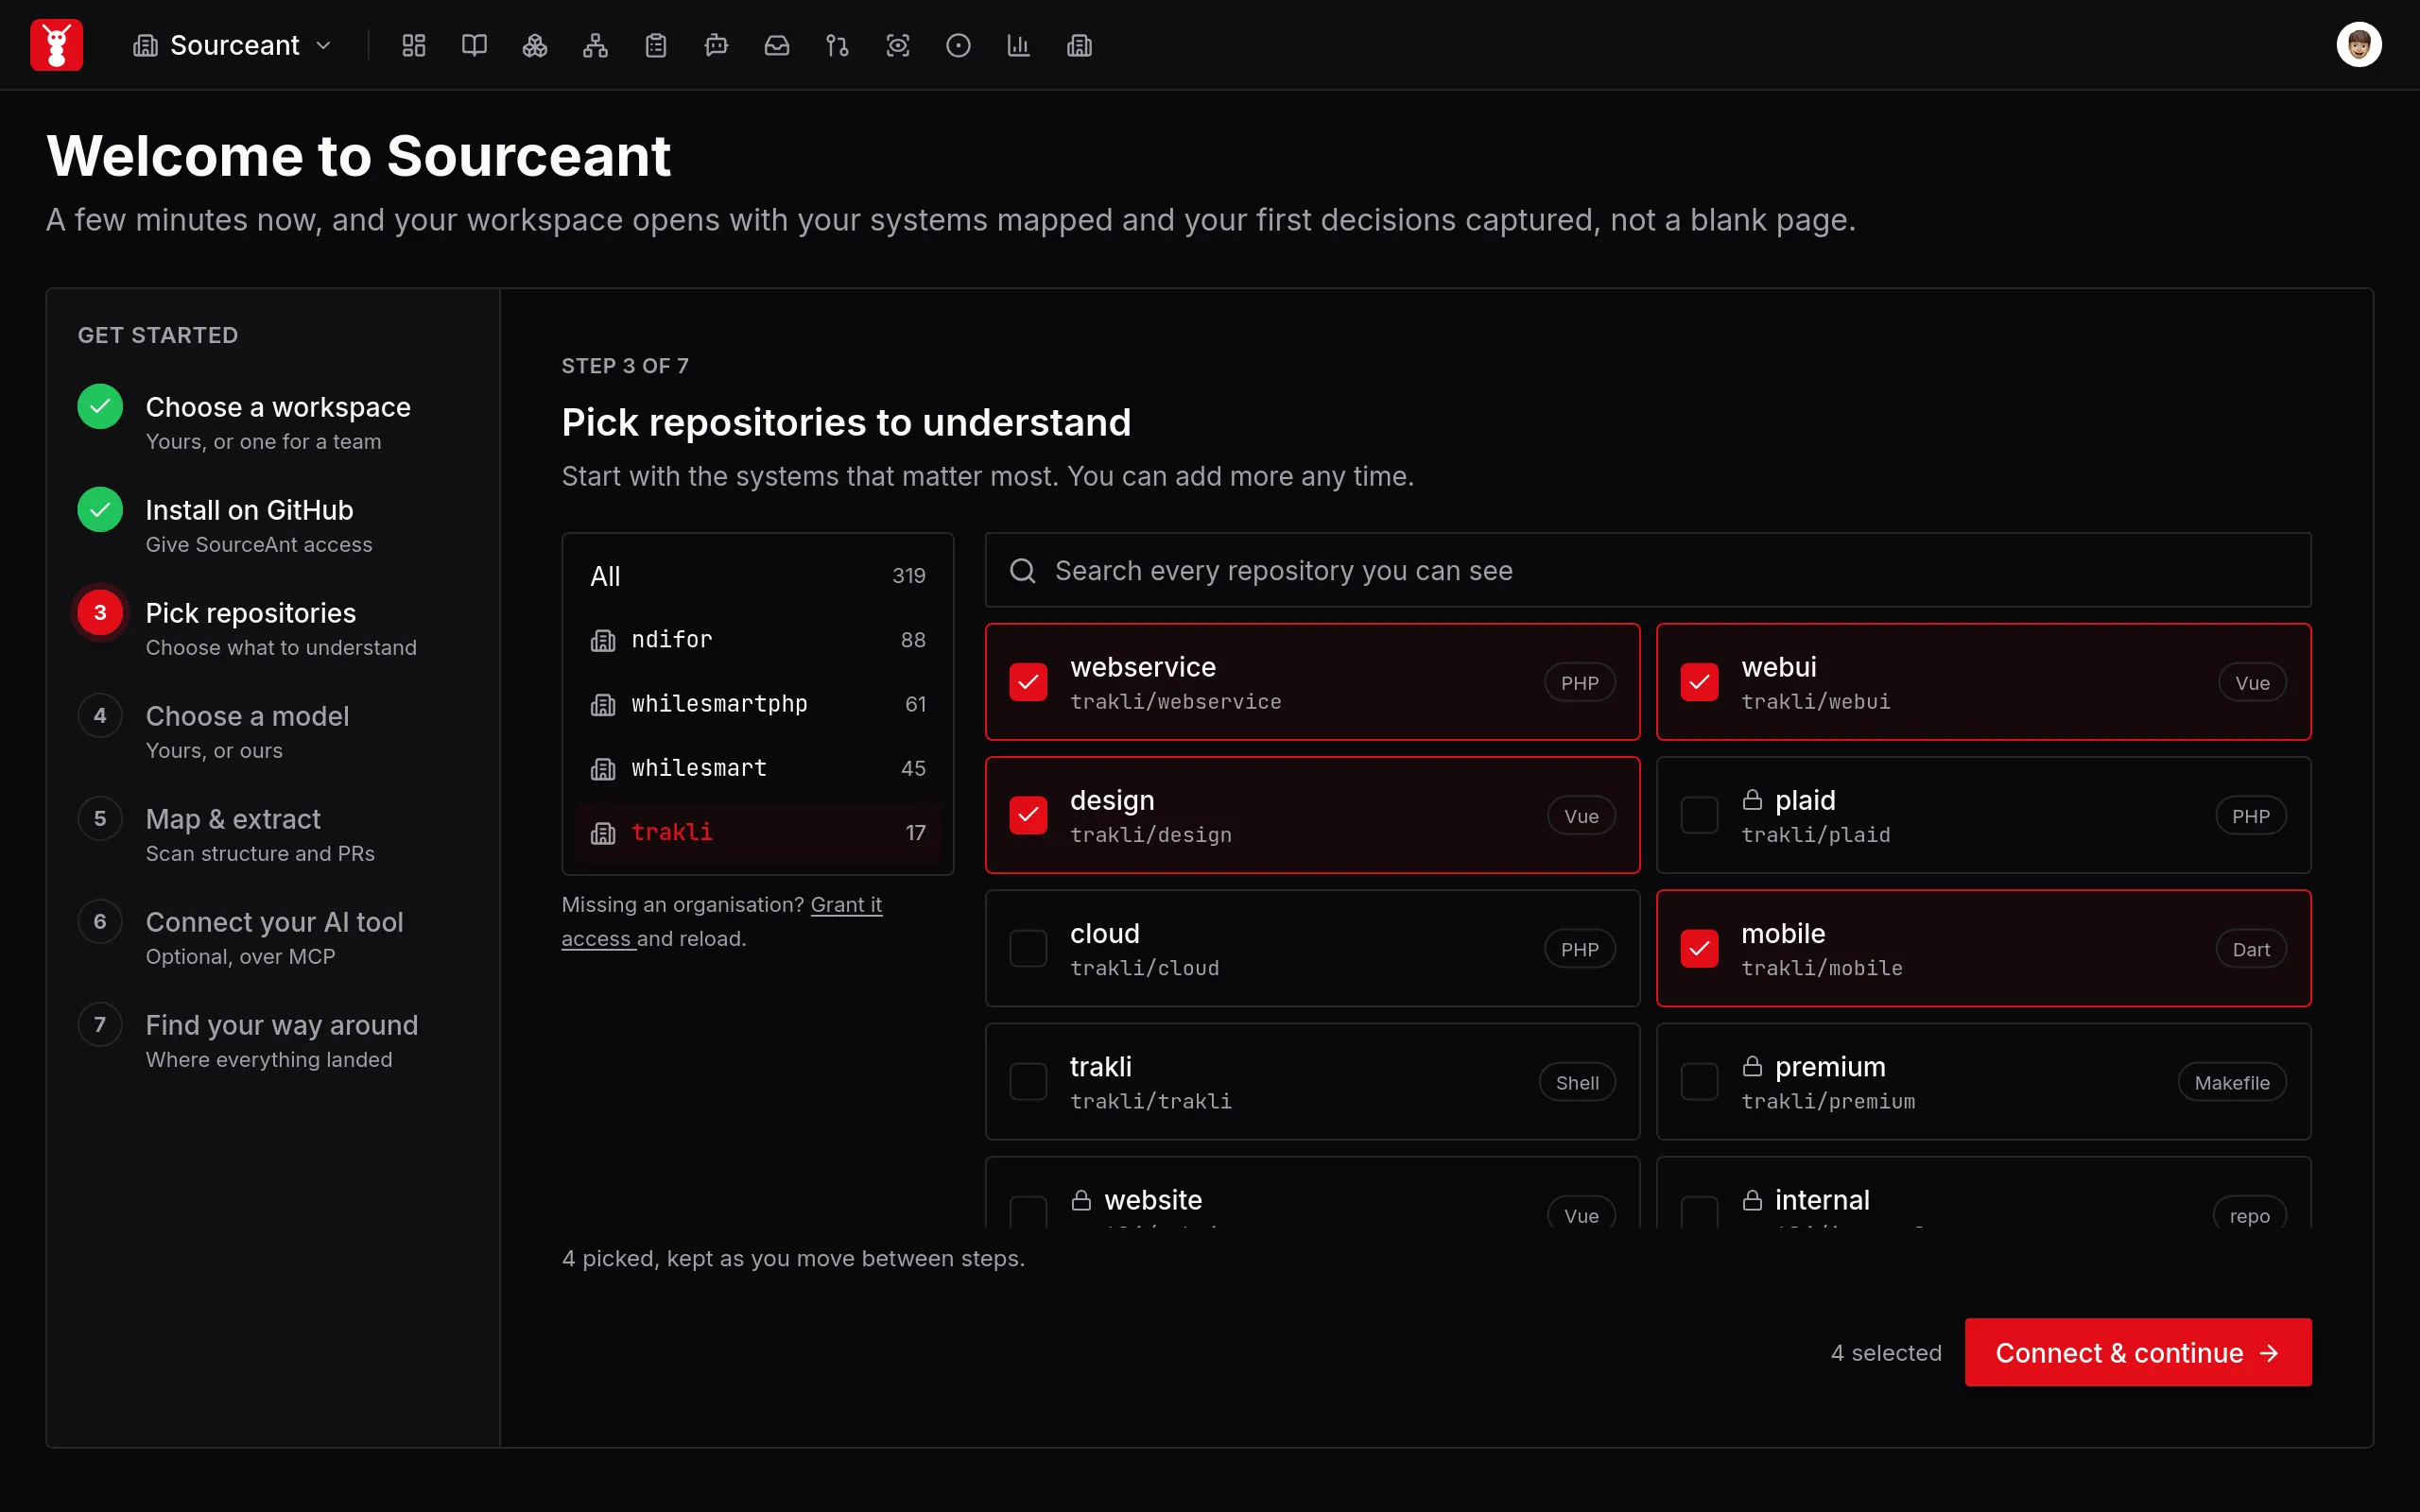Click the lock icon next to internal
2420x1512 pixels.
point(1752,1199)
